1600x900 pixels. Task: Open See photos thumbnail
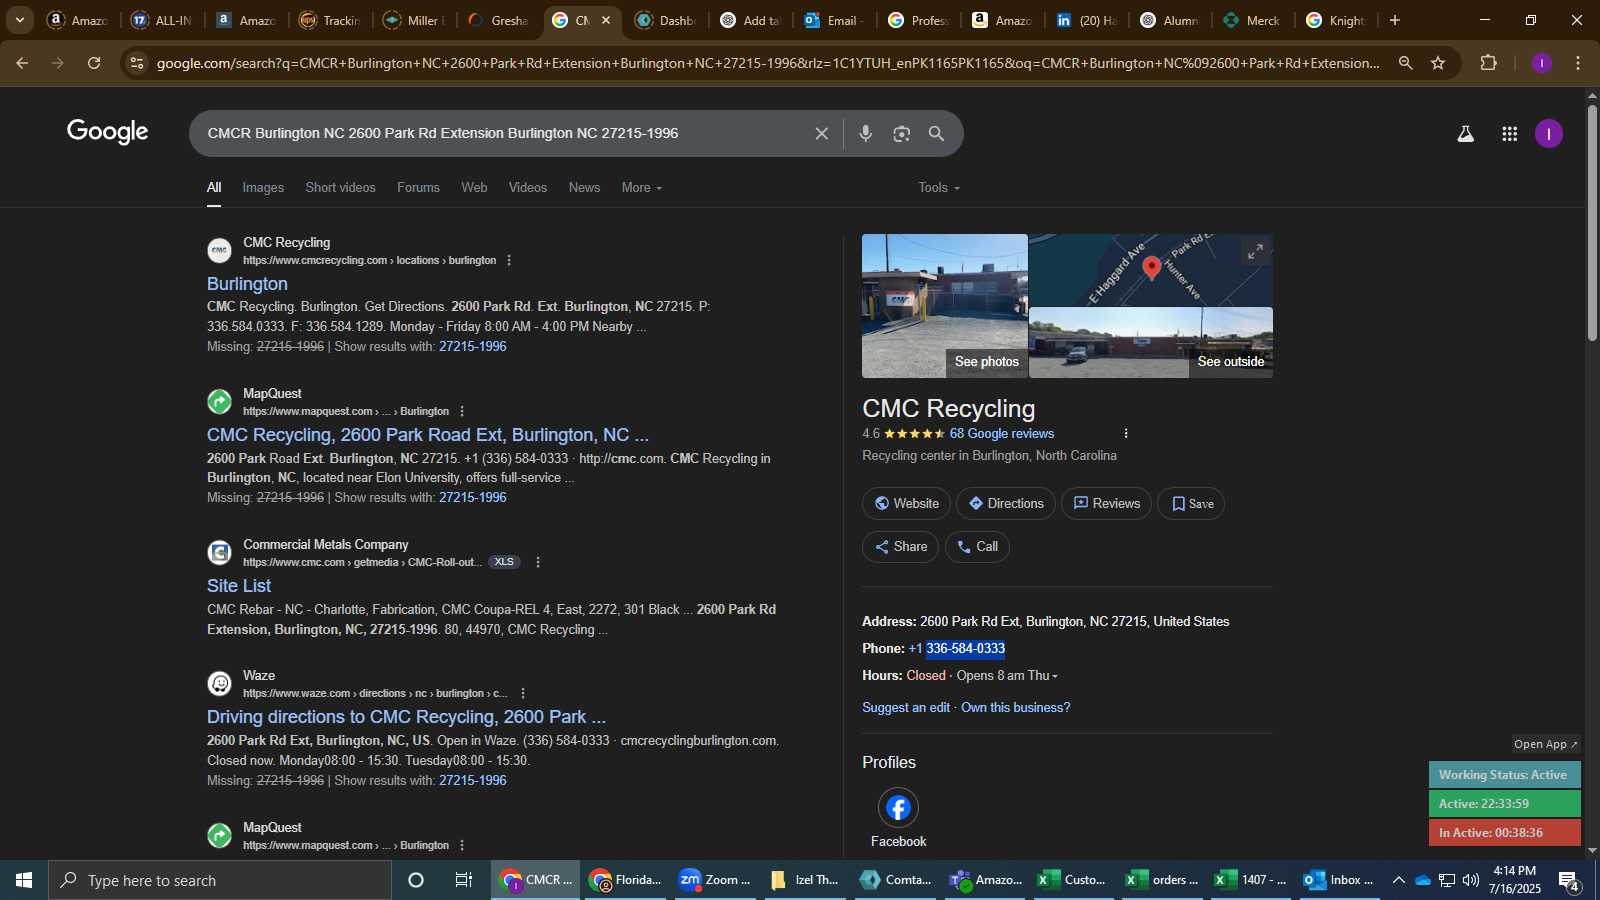(945, 306)
